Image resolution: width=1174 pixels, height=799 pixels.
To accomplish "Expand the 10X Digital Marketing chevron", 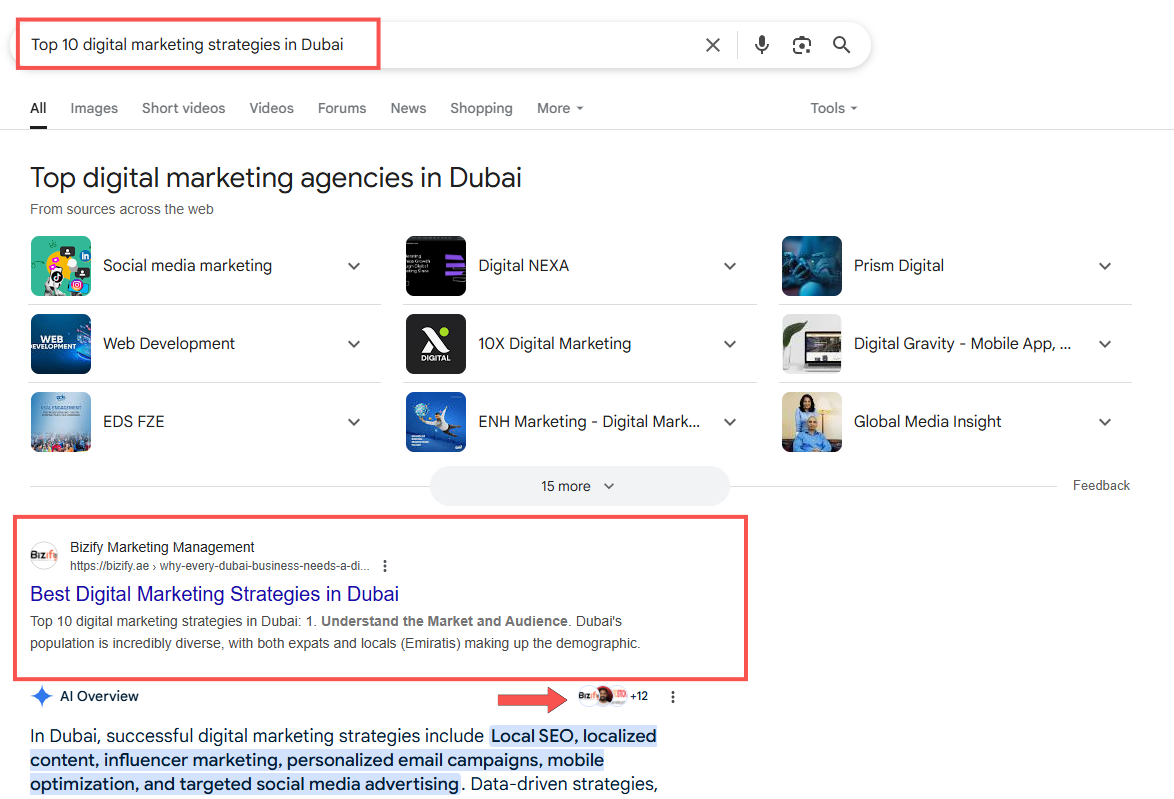I will click(730, 344).
